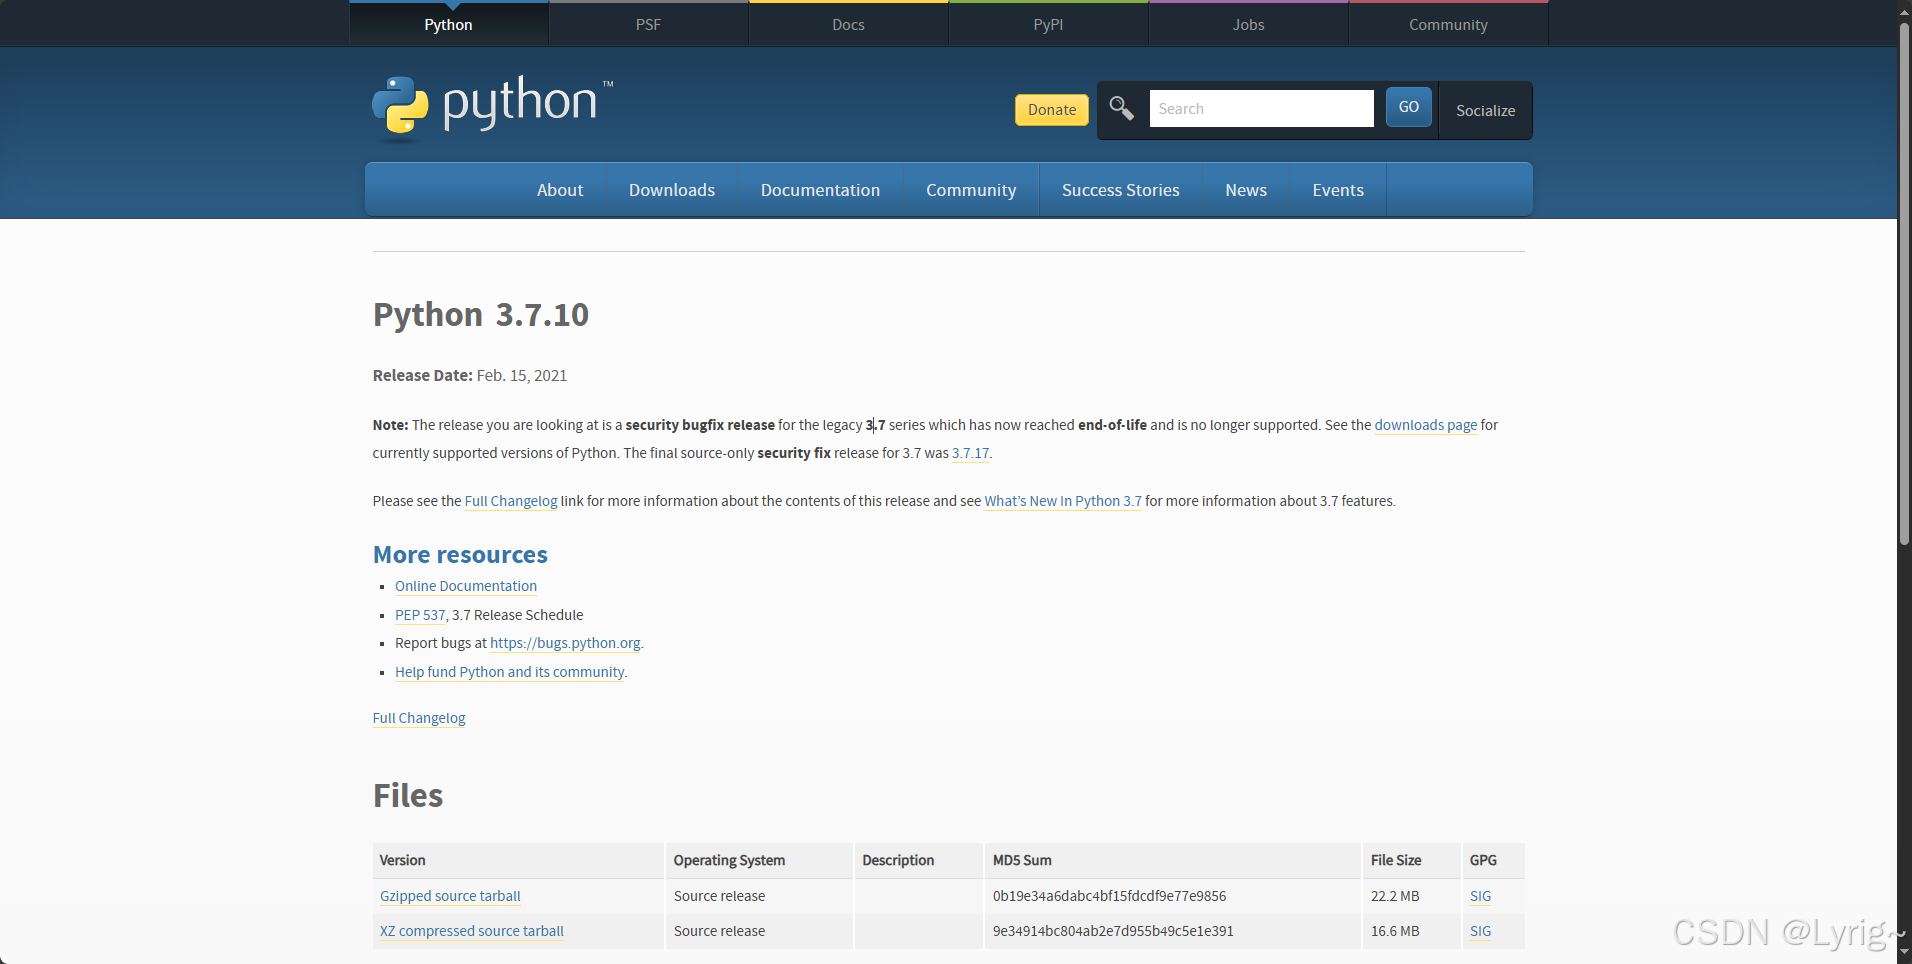Click the vertical page scrollbar thumb

(x=1904, y=283)
